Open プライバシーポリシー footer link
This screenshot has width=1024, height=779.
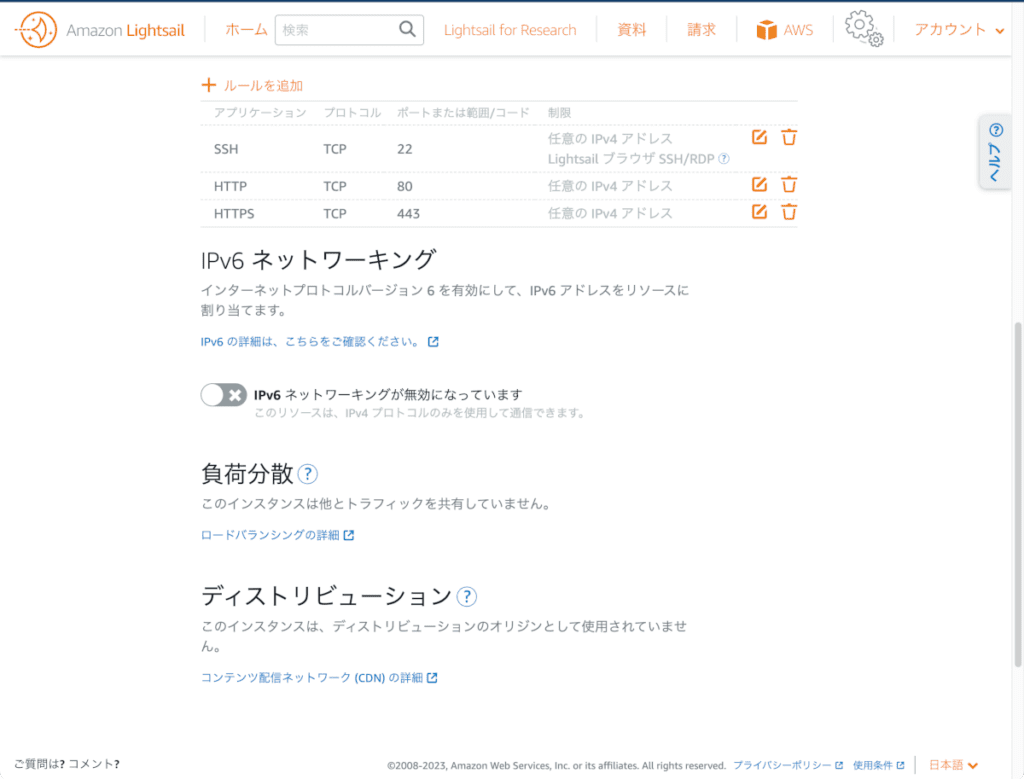tap(788, 765)
